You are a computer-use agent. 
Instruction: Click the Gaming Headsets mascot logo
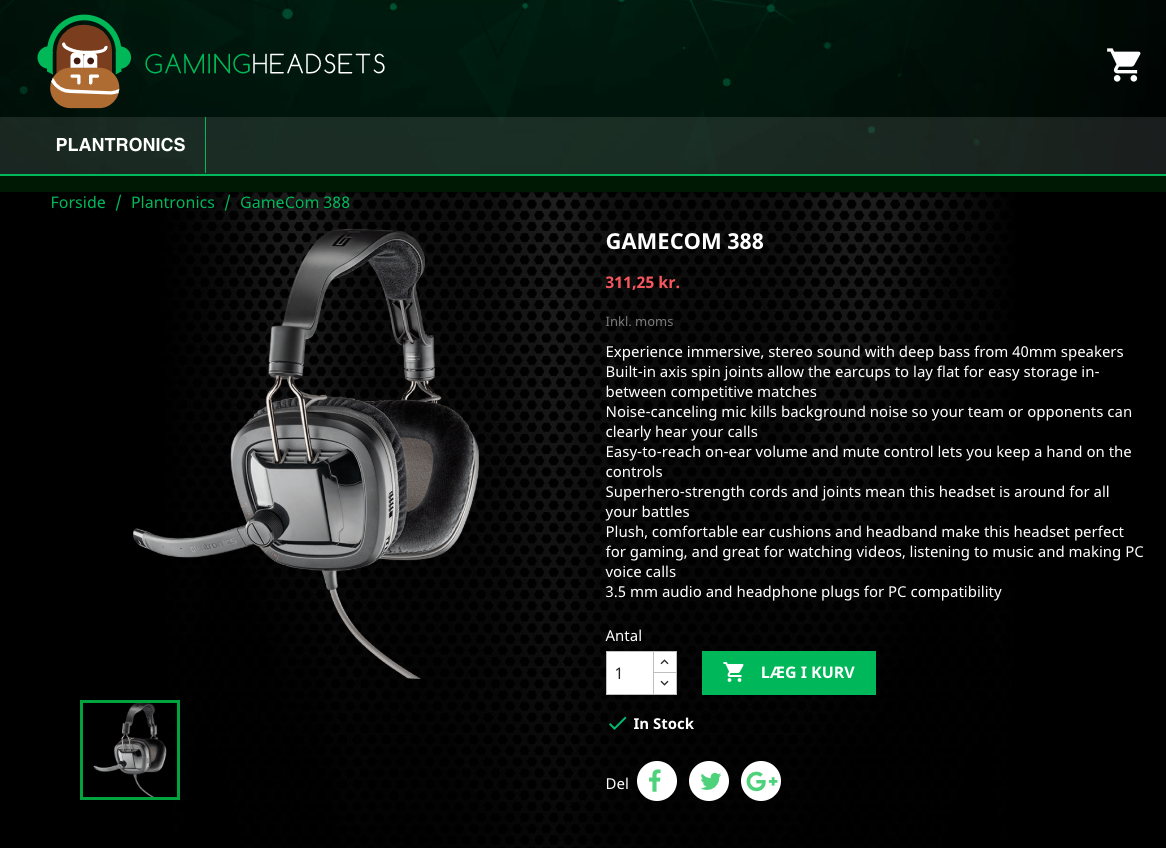(x=84, y=62)
